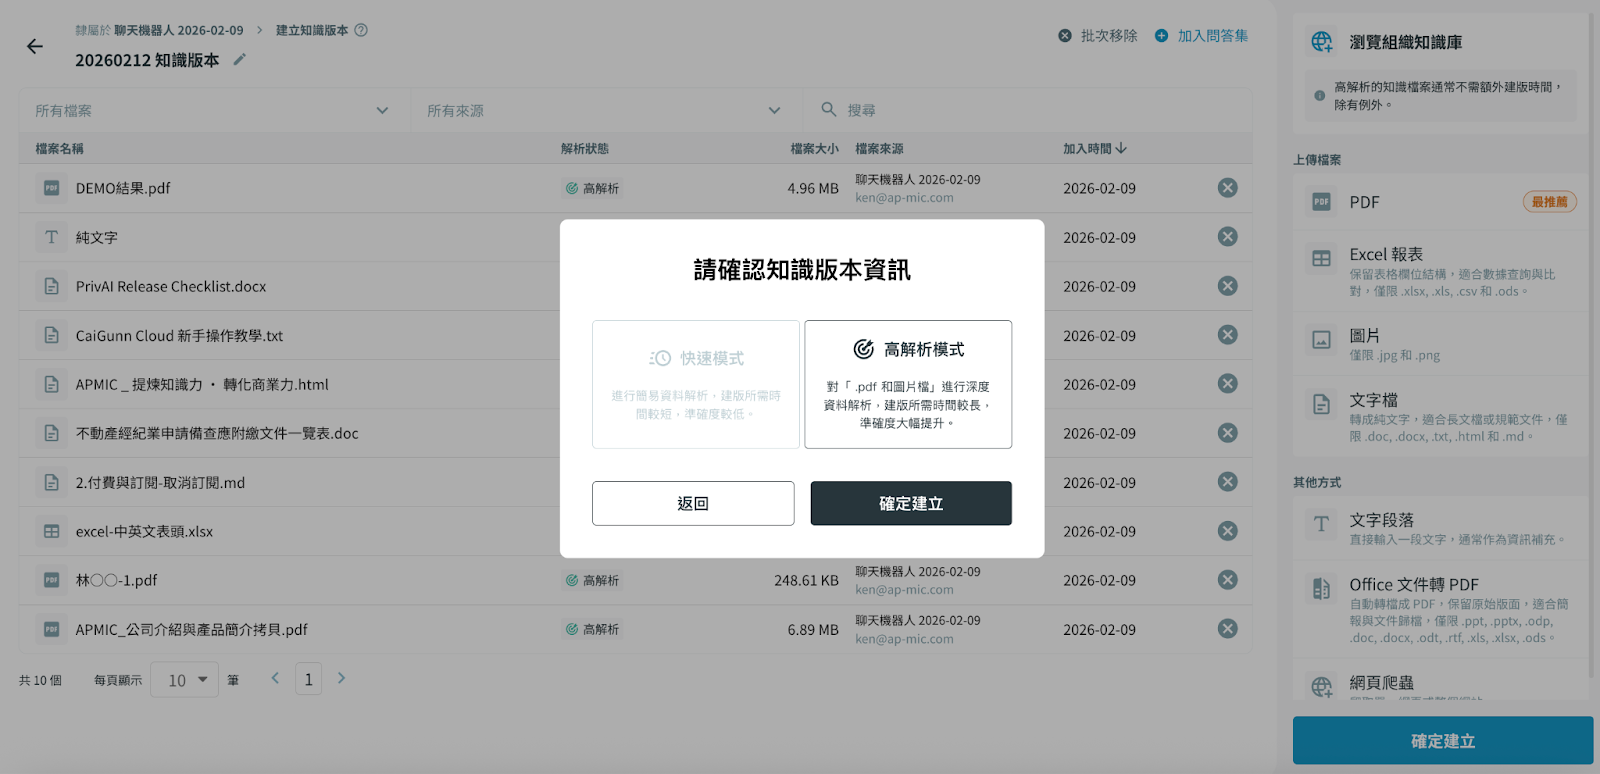Choose PDF upload option in sidebar

[1440, 202]
